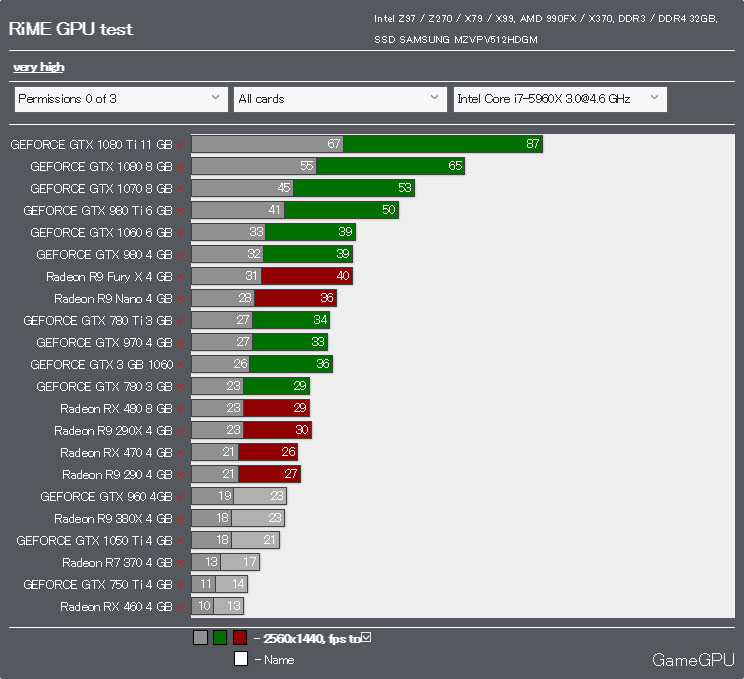Click the RiME GPU test title
Image resolution: width=744 pixels, height=679 pixels.
[x=71, y=29]
